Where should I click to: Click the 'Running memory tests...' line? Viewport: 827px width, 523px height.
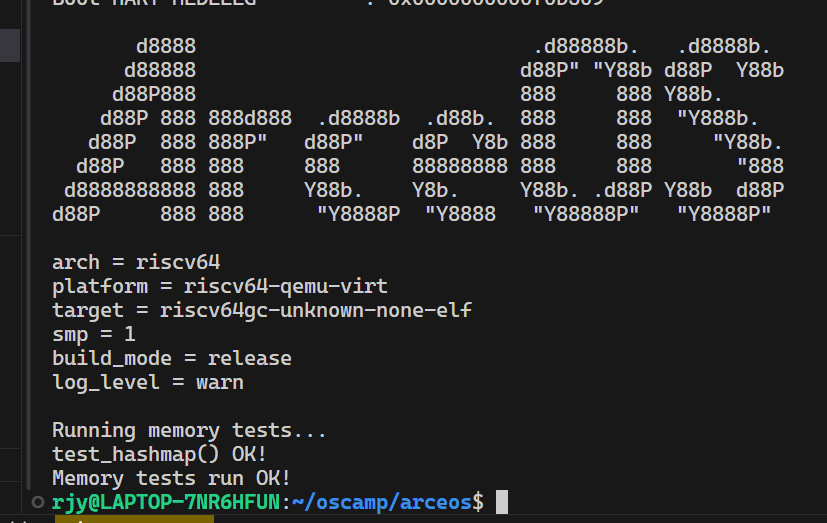tap(189, 430)
